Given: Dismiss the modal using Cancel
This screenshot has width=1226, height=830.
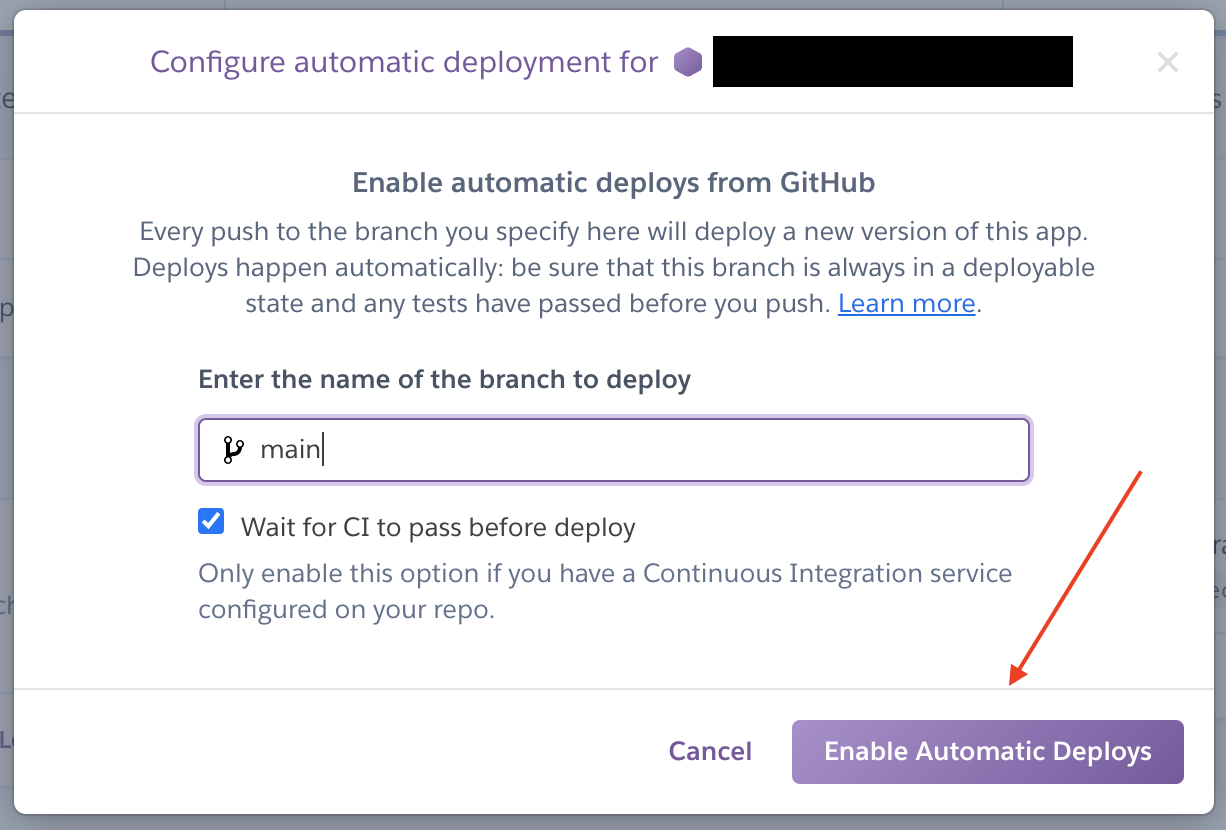Looking at the screenshot, I should click(x=710, y=751).
